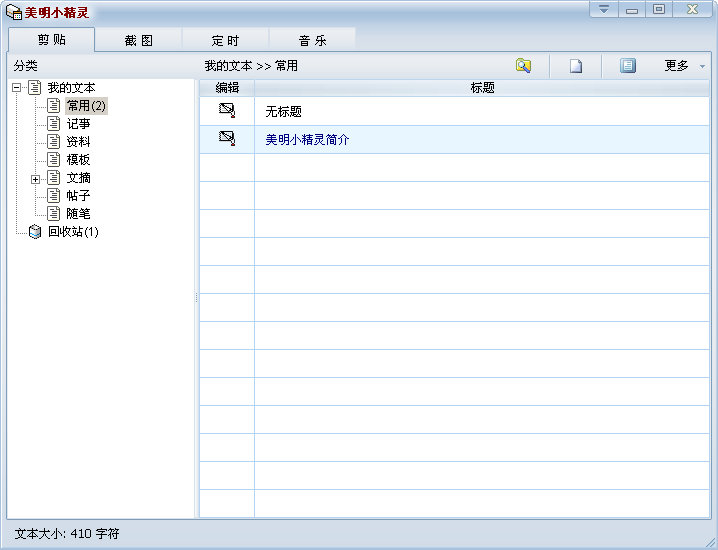Click the 模板 document icon
Viewport: 718px width, 550px height.
[54, 159]
